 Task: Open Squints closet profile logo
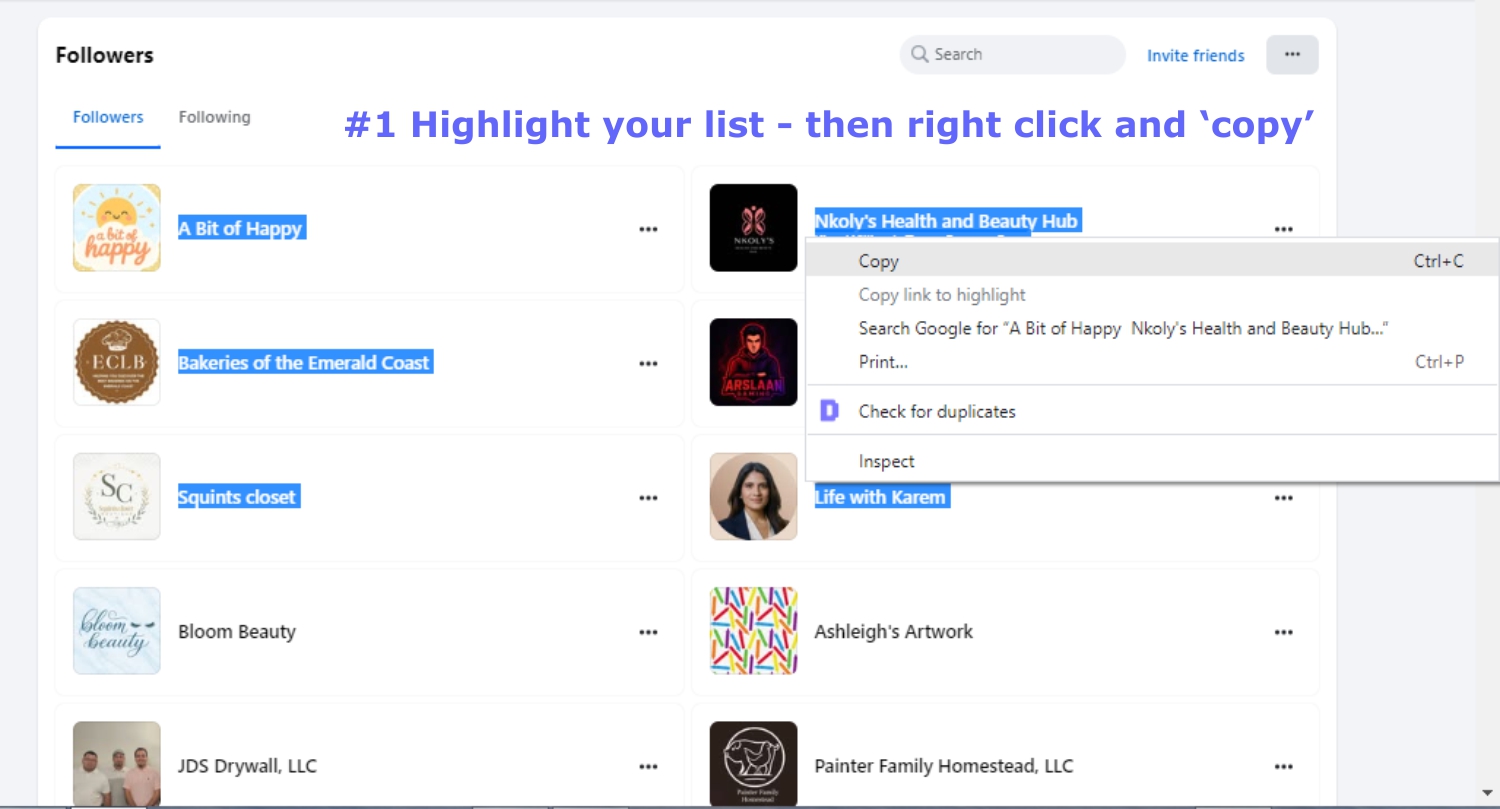pos(116,497)
